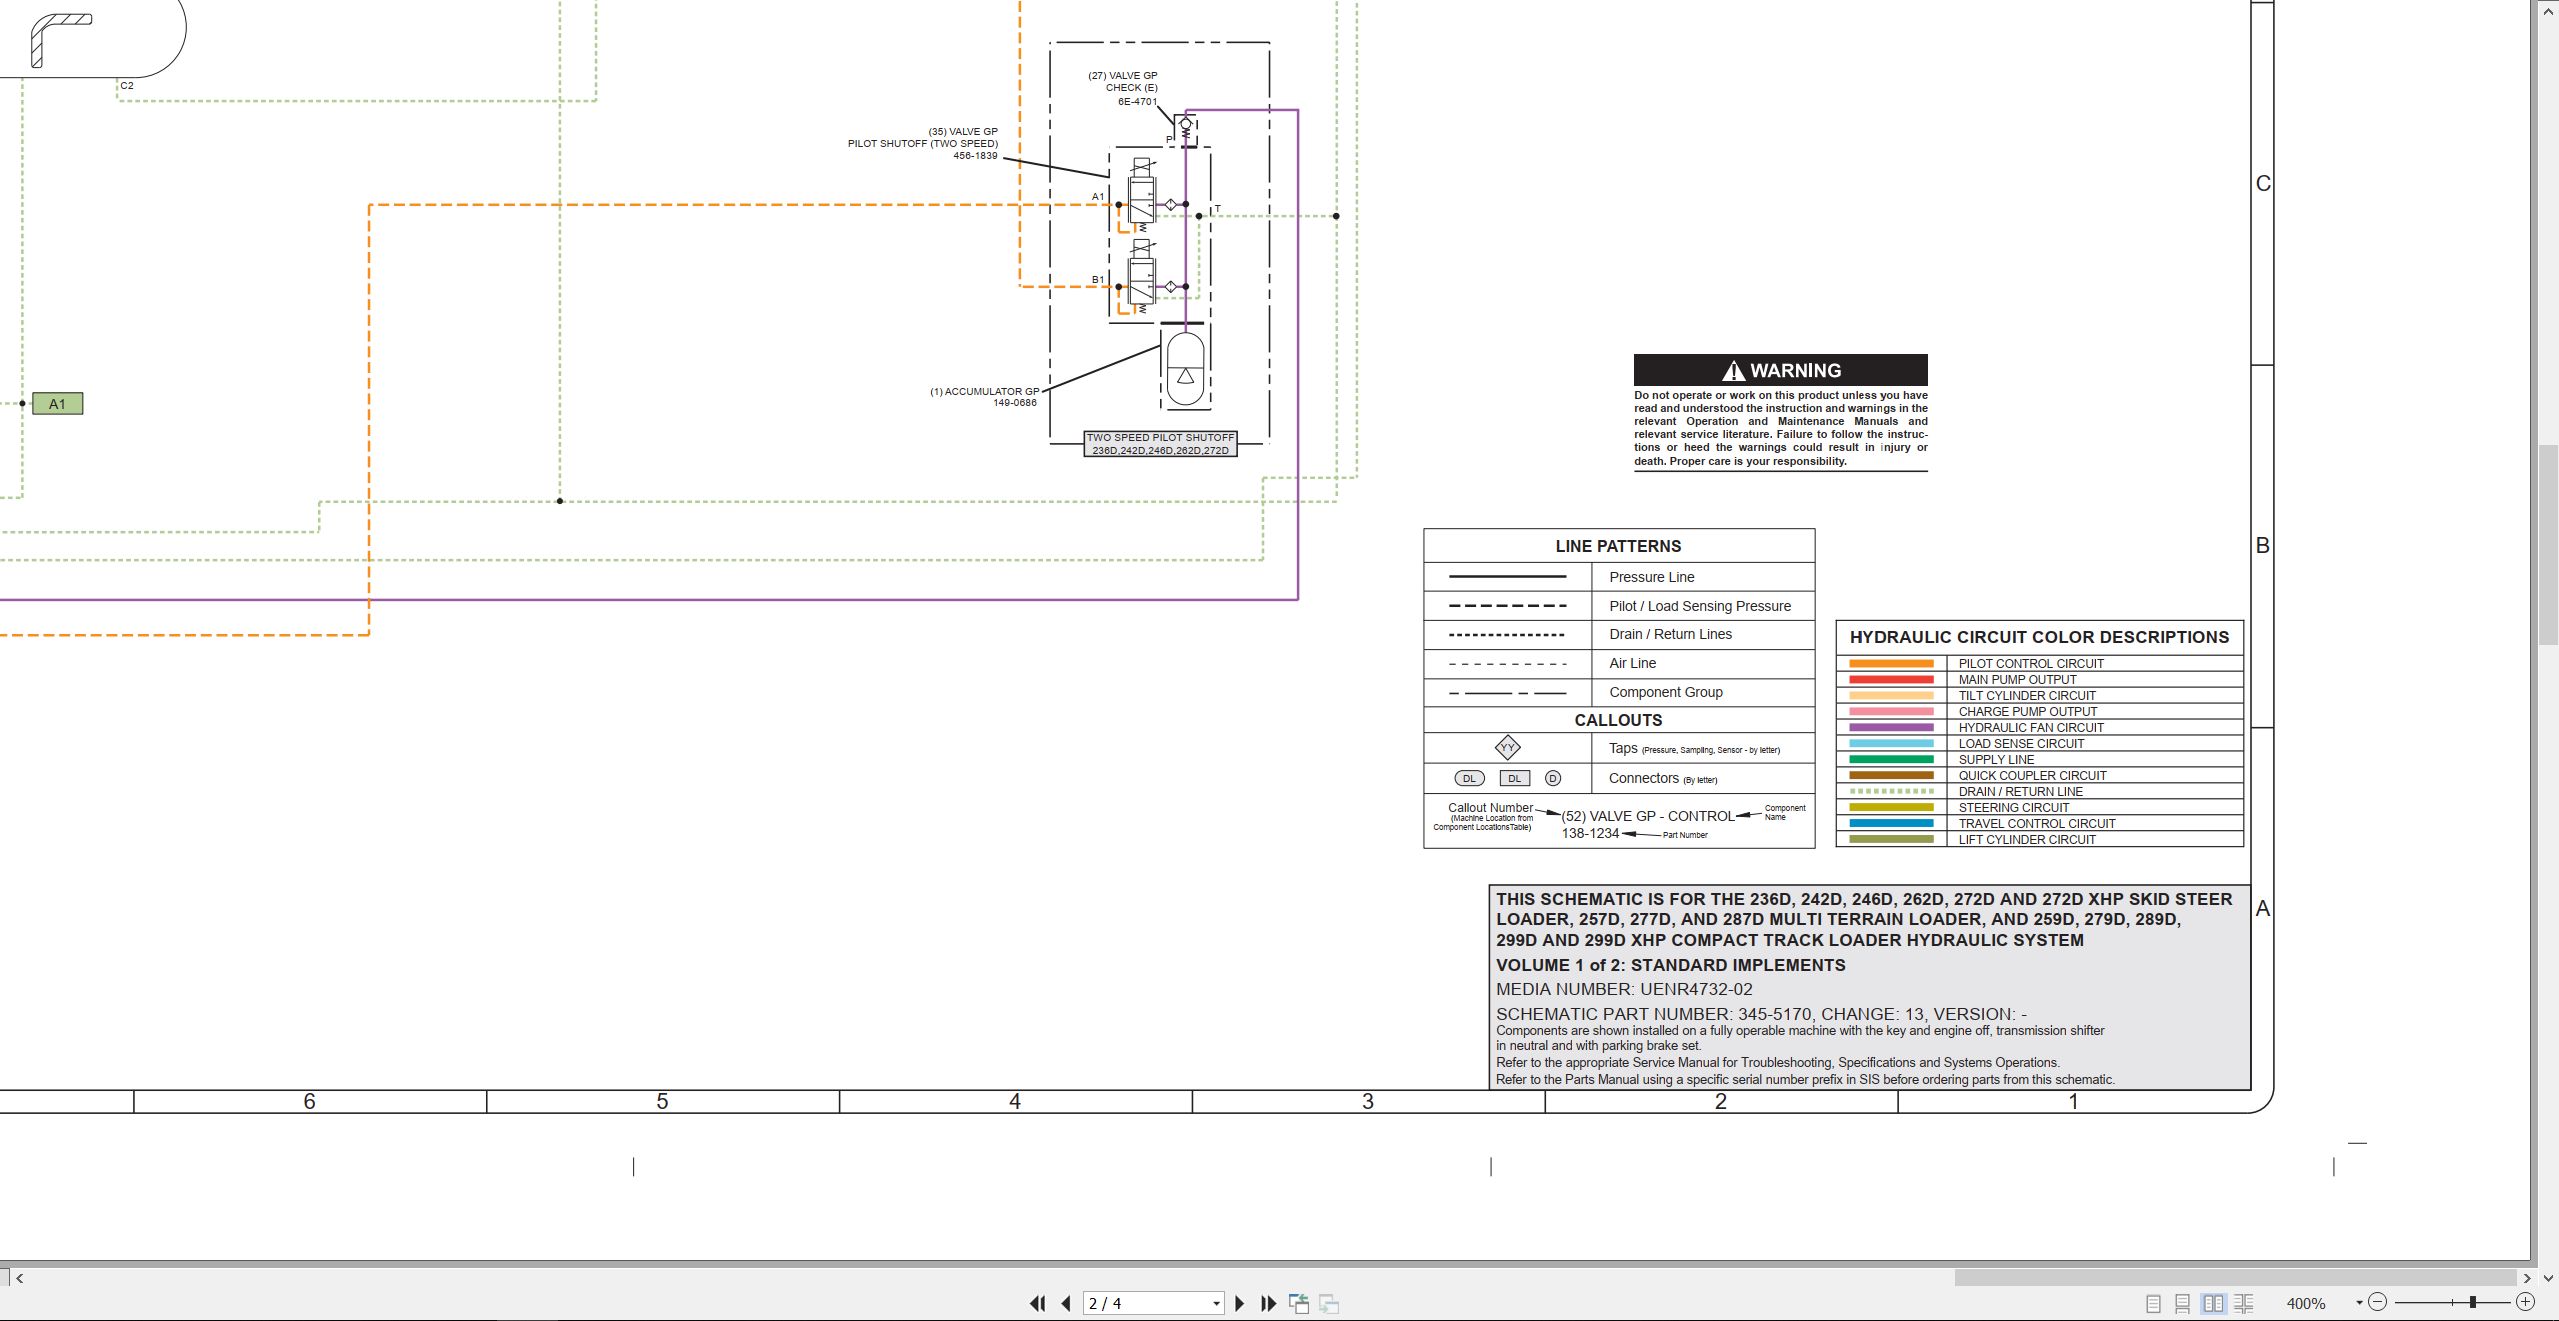This screenshot has width=2559, height=1321.
Task: Click the TWO SPEED PILOT SHUTOFF label box
Action: point(1161,444)
